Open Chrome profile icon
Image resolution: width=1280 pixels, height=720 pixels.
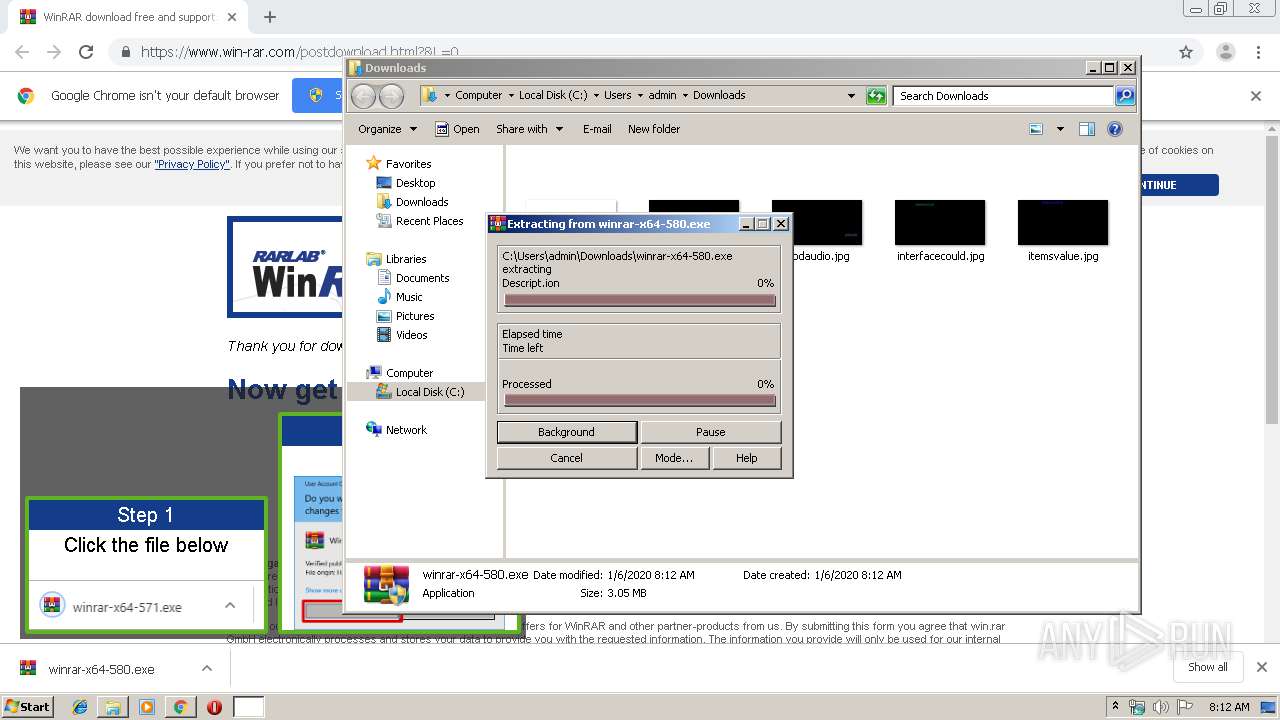tap(1225, 52)
